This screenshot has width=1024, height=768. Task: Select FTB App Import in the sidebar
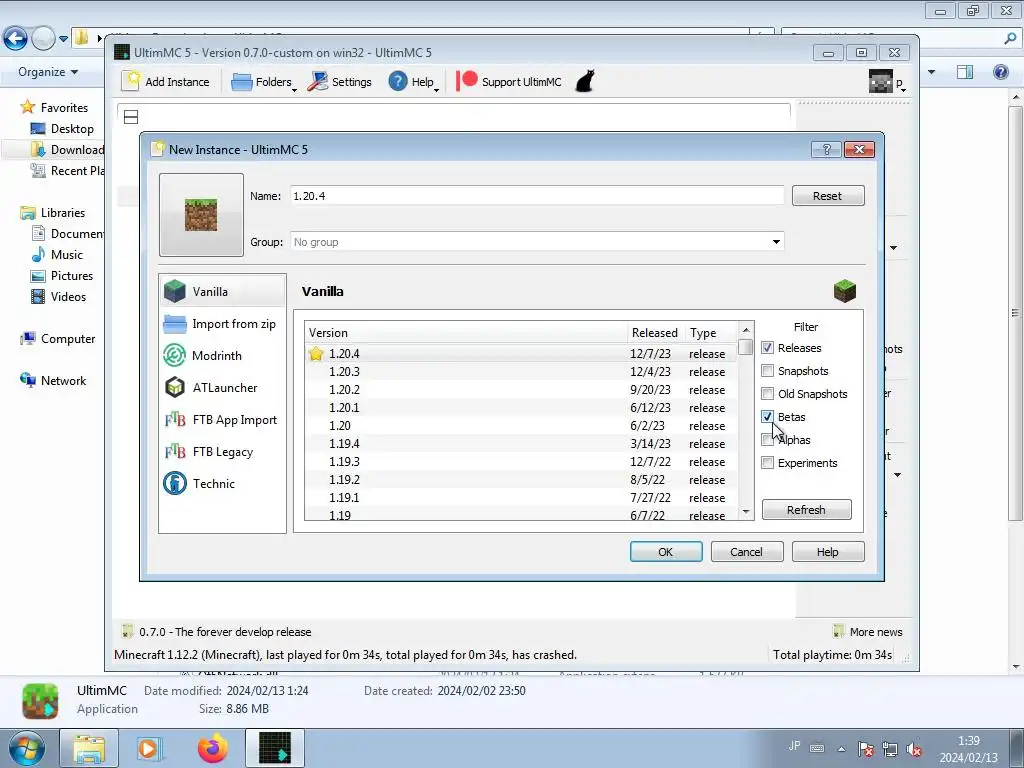[223, 420]
